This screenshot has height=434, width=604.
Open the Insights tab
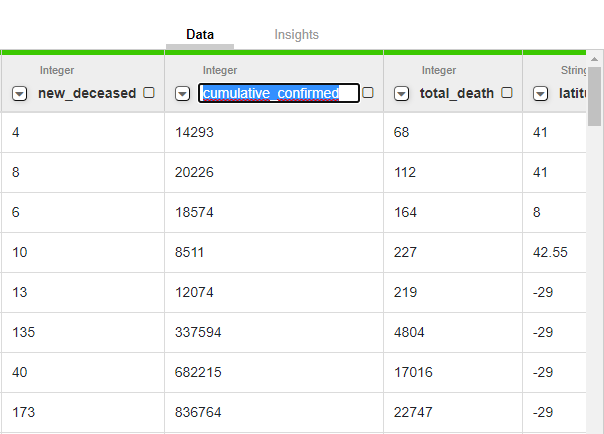(296, 35)
